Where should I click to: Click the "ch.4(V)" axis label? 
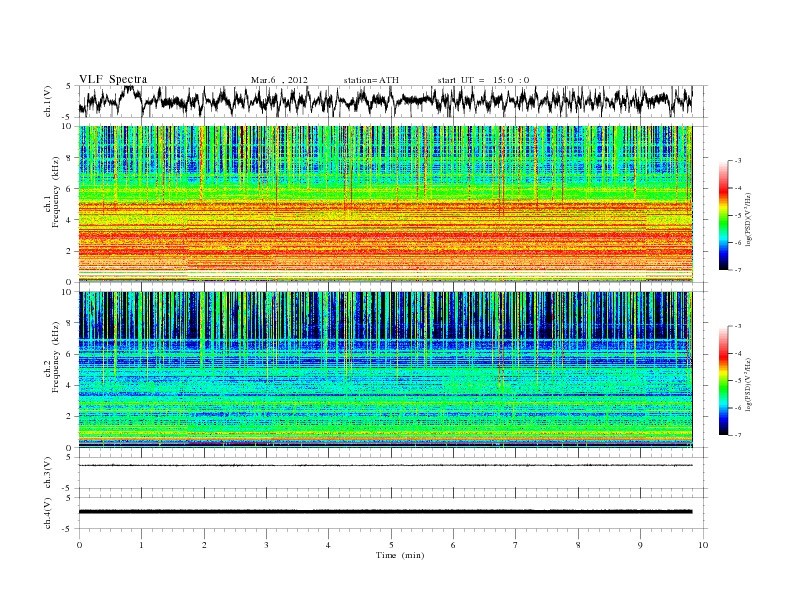[x=48, y=514]
